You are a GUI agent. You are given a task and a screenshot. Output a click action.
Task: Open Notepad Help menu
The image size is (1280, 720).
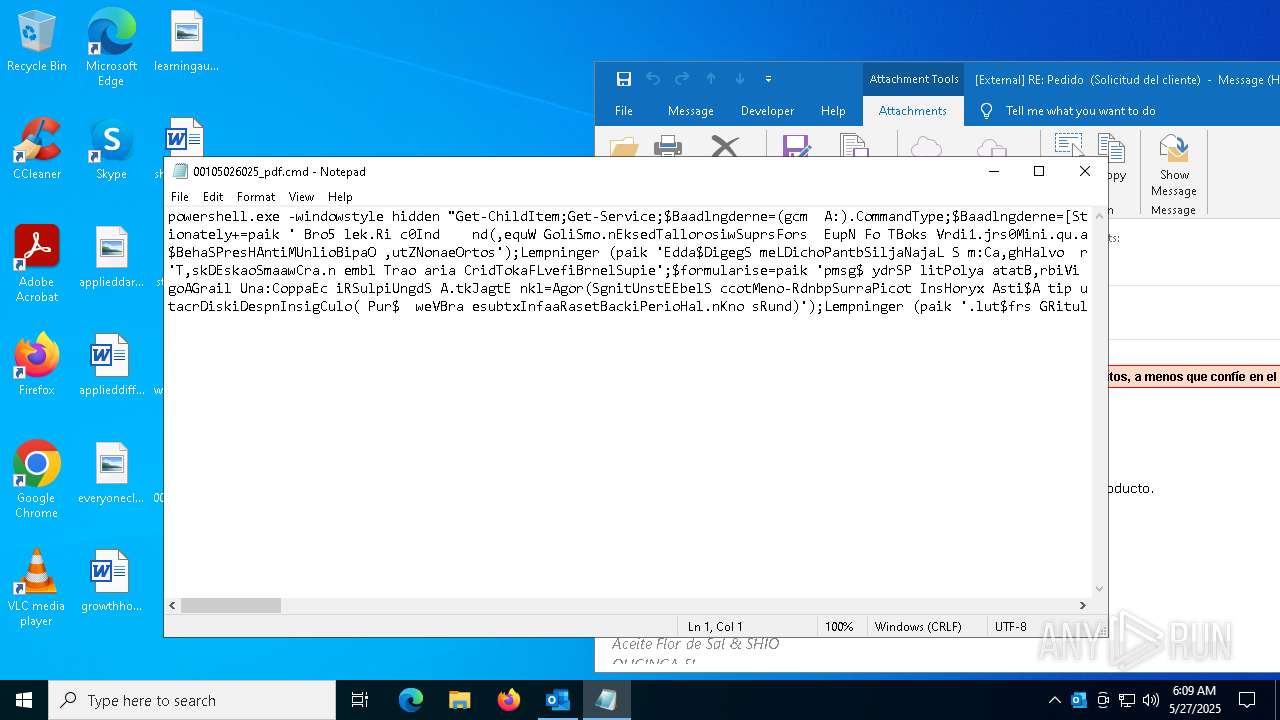(x=340, y=197)
